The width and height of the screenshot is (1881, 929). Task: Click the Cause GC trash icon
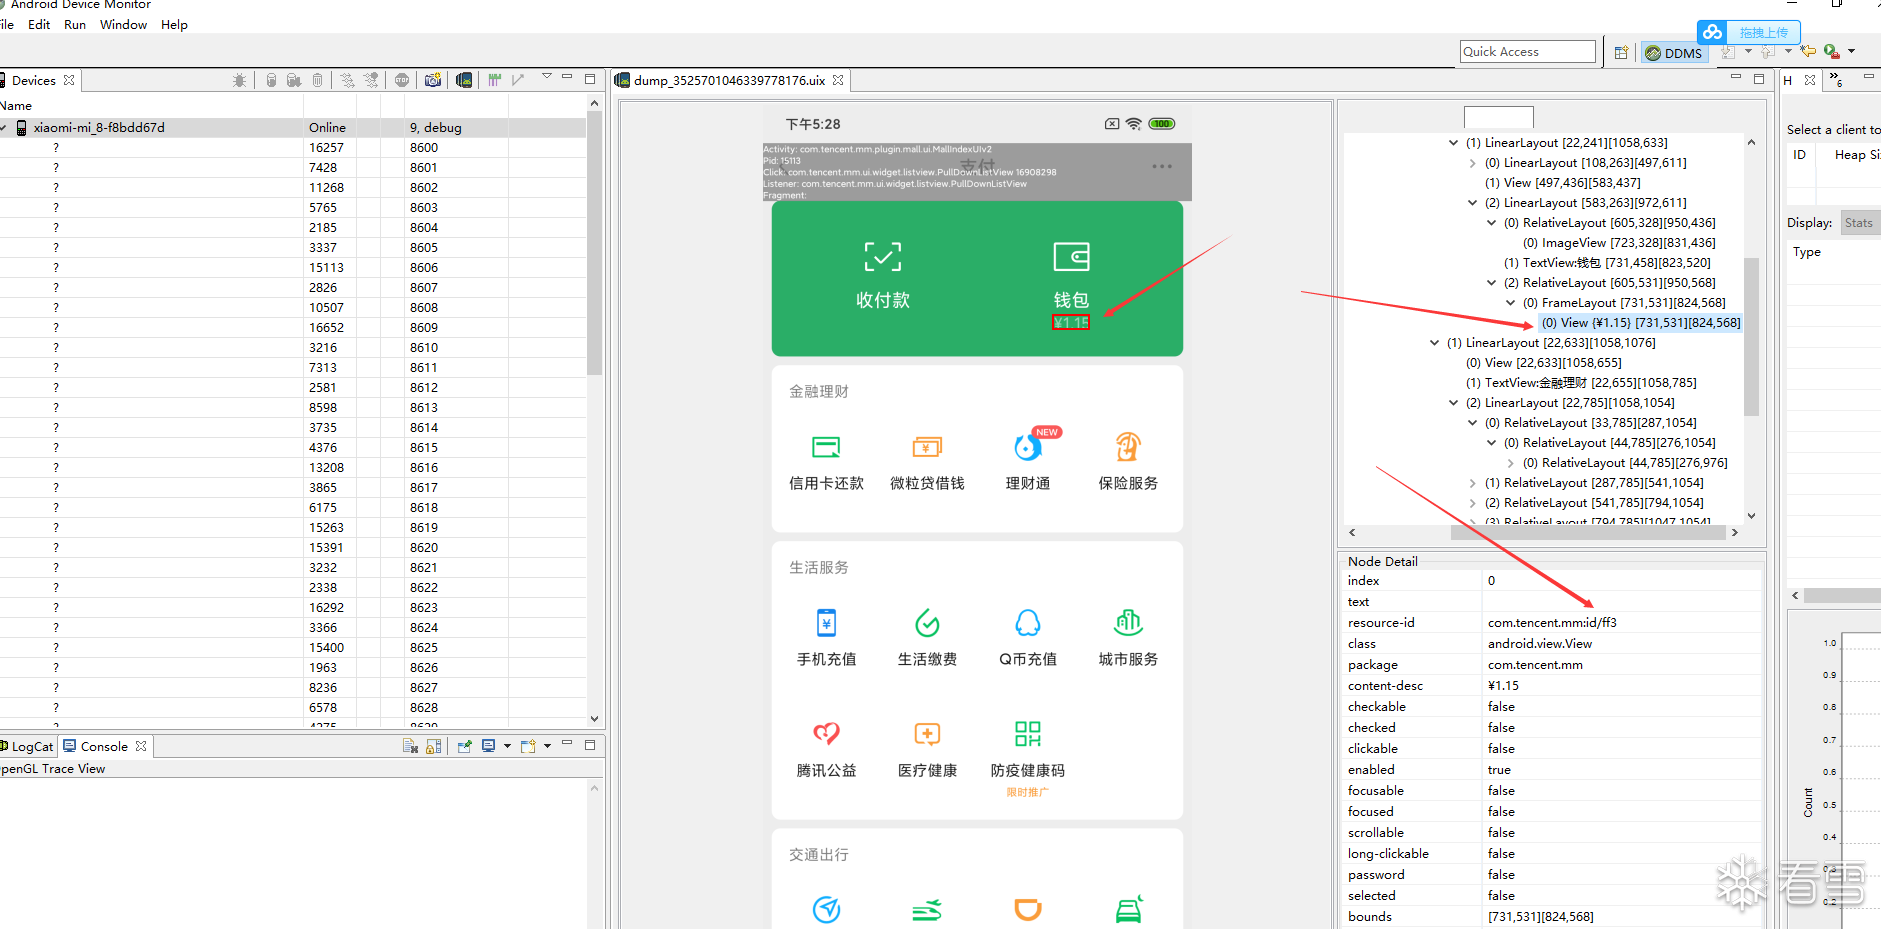[318, 80]
